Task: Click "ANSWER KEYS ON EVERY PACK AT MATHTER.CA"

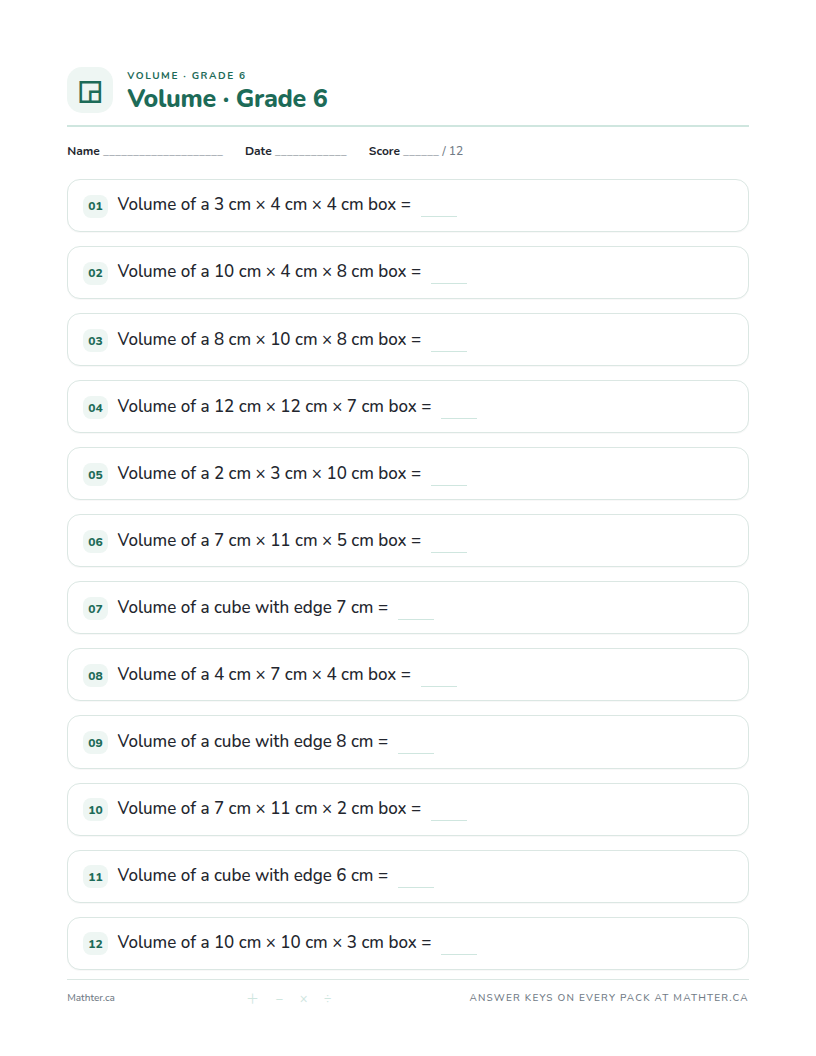Action: (609, 997)
